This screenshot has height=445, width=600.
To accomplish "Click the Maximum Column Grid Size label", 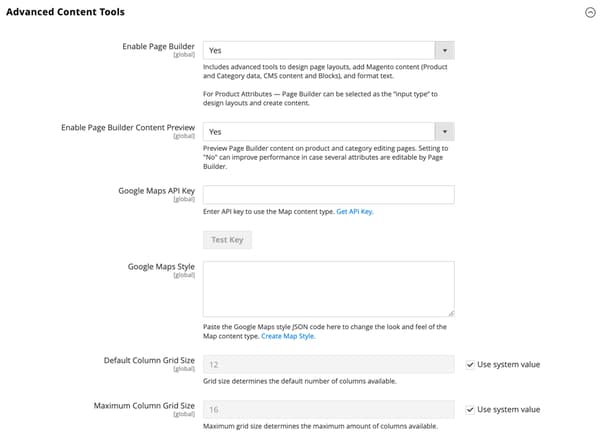I will [143, 405].
